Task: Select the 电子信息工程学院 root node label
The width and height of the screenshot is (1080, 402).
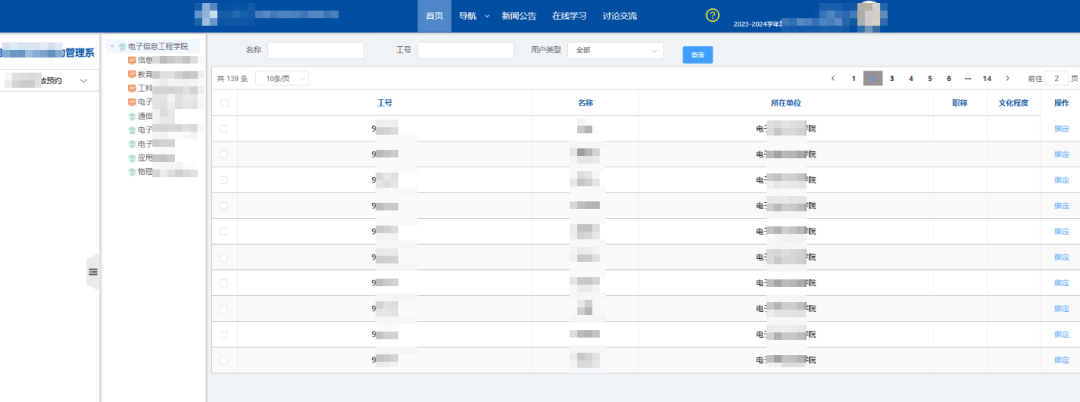Action: click(x=158, y=47)
